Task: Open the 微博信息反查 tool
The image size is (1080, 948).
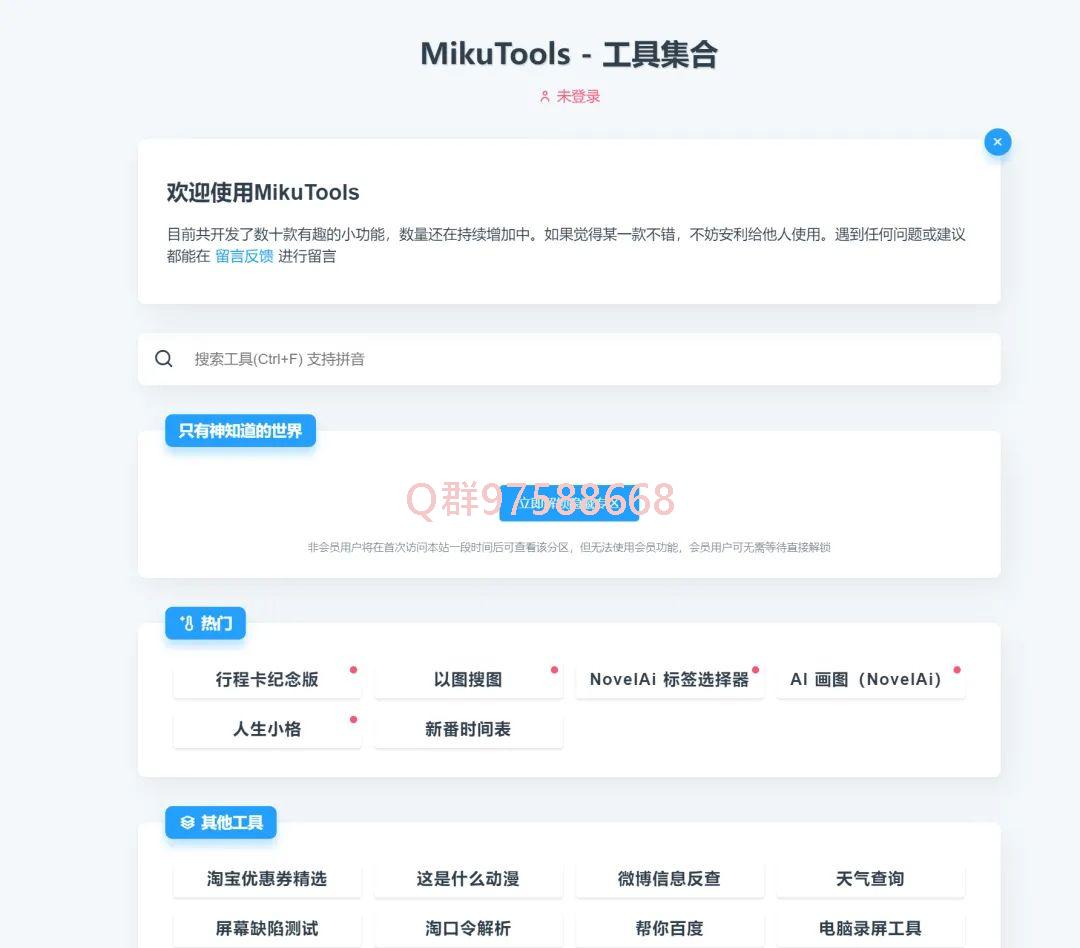Action: (x=669, y=878)
